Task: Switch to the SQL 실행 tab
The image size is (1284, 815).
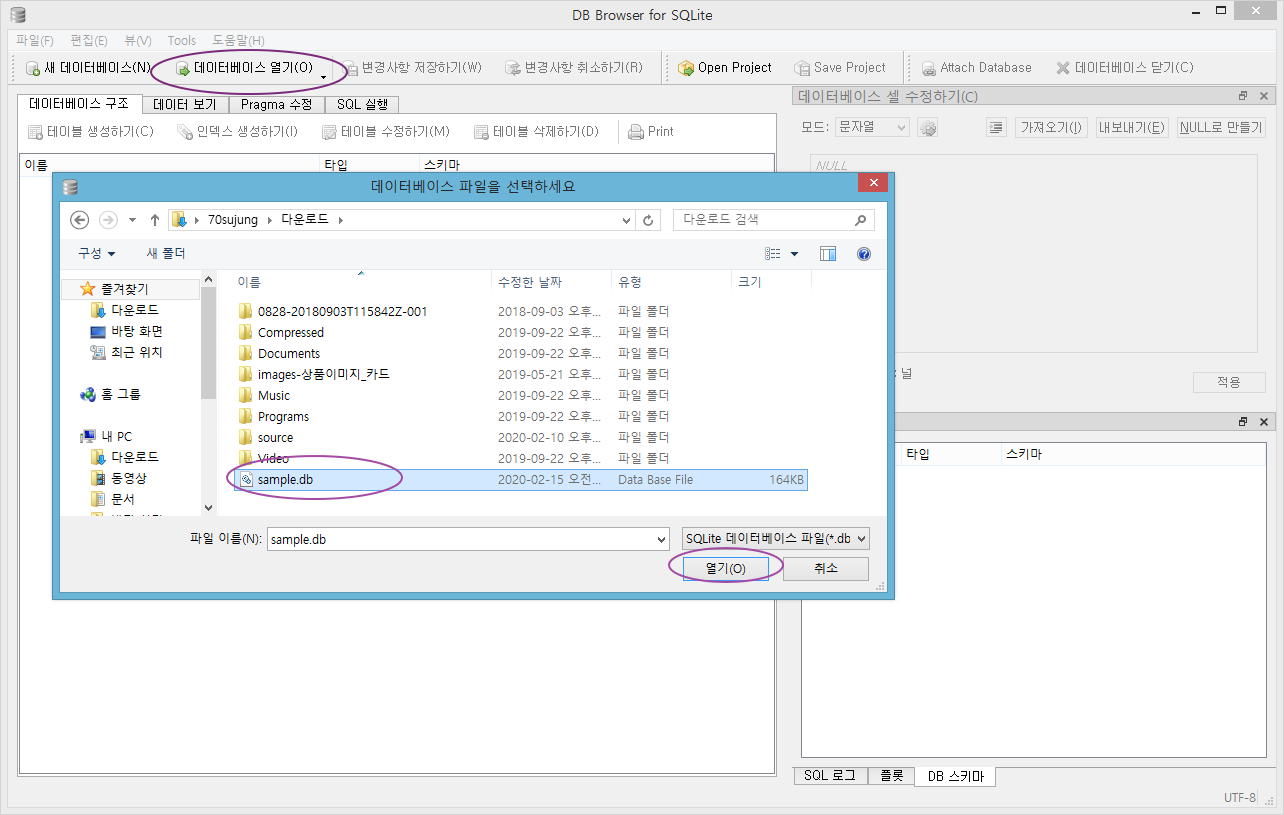Action: [362, 104]
